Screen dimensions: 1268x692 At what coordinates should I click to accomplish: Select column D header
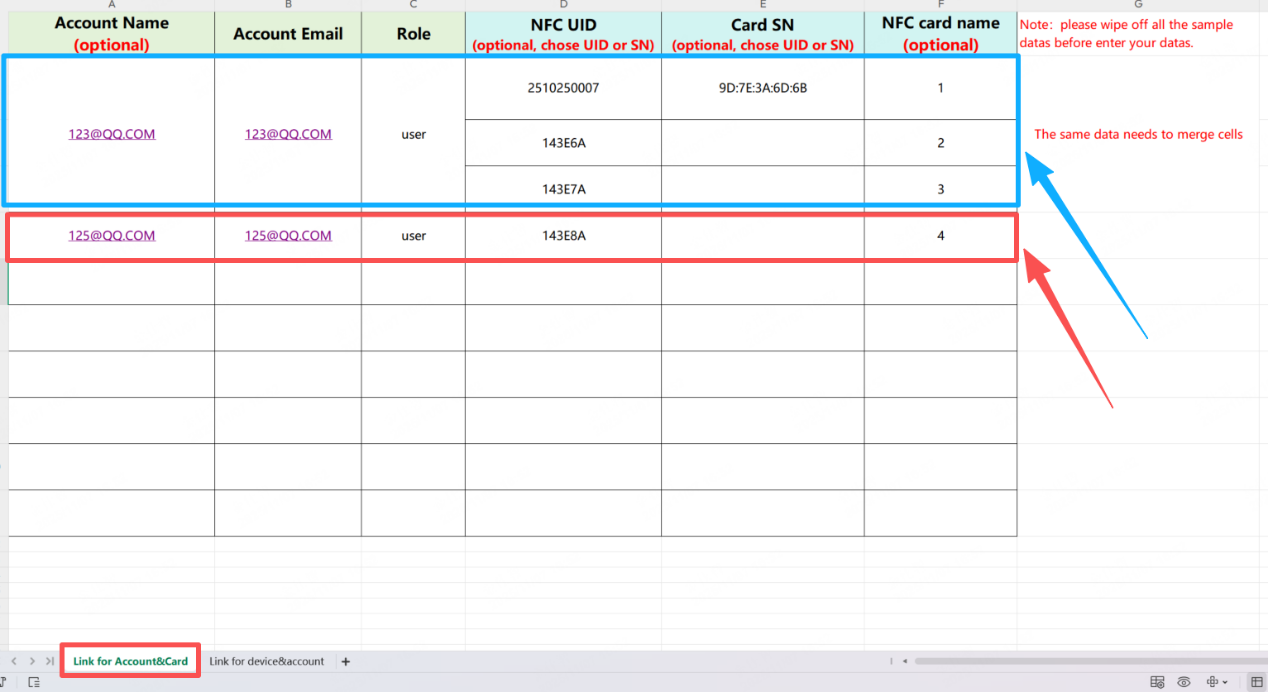(563, 5)
